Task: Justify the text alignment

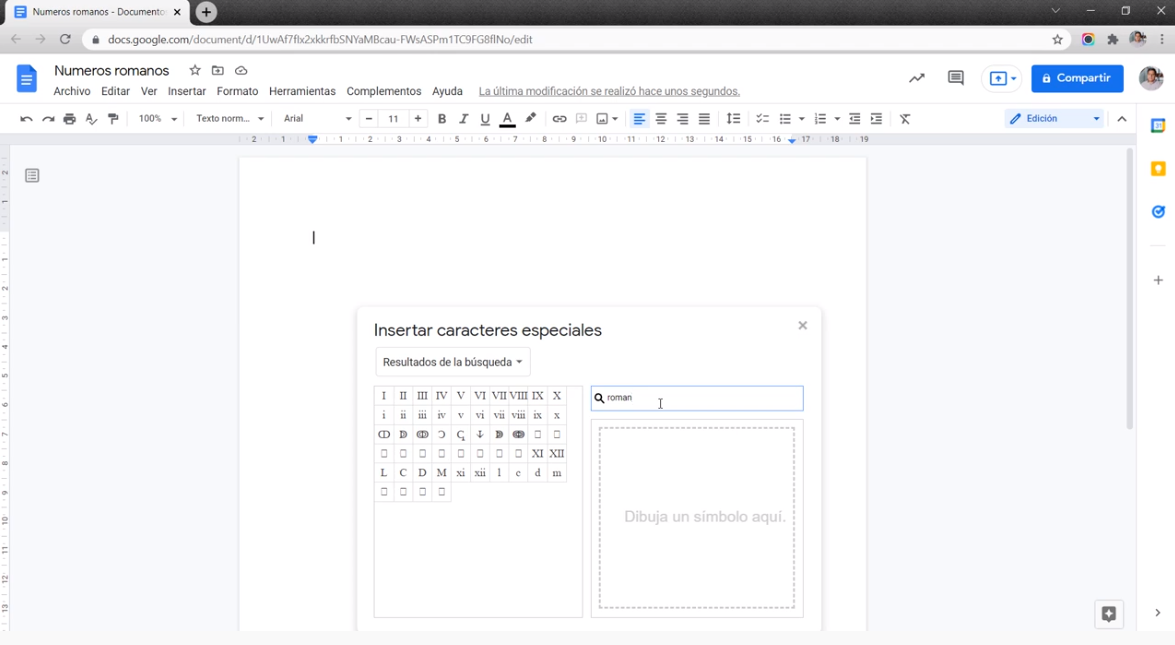Action: tap(704, 119)
